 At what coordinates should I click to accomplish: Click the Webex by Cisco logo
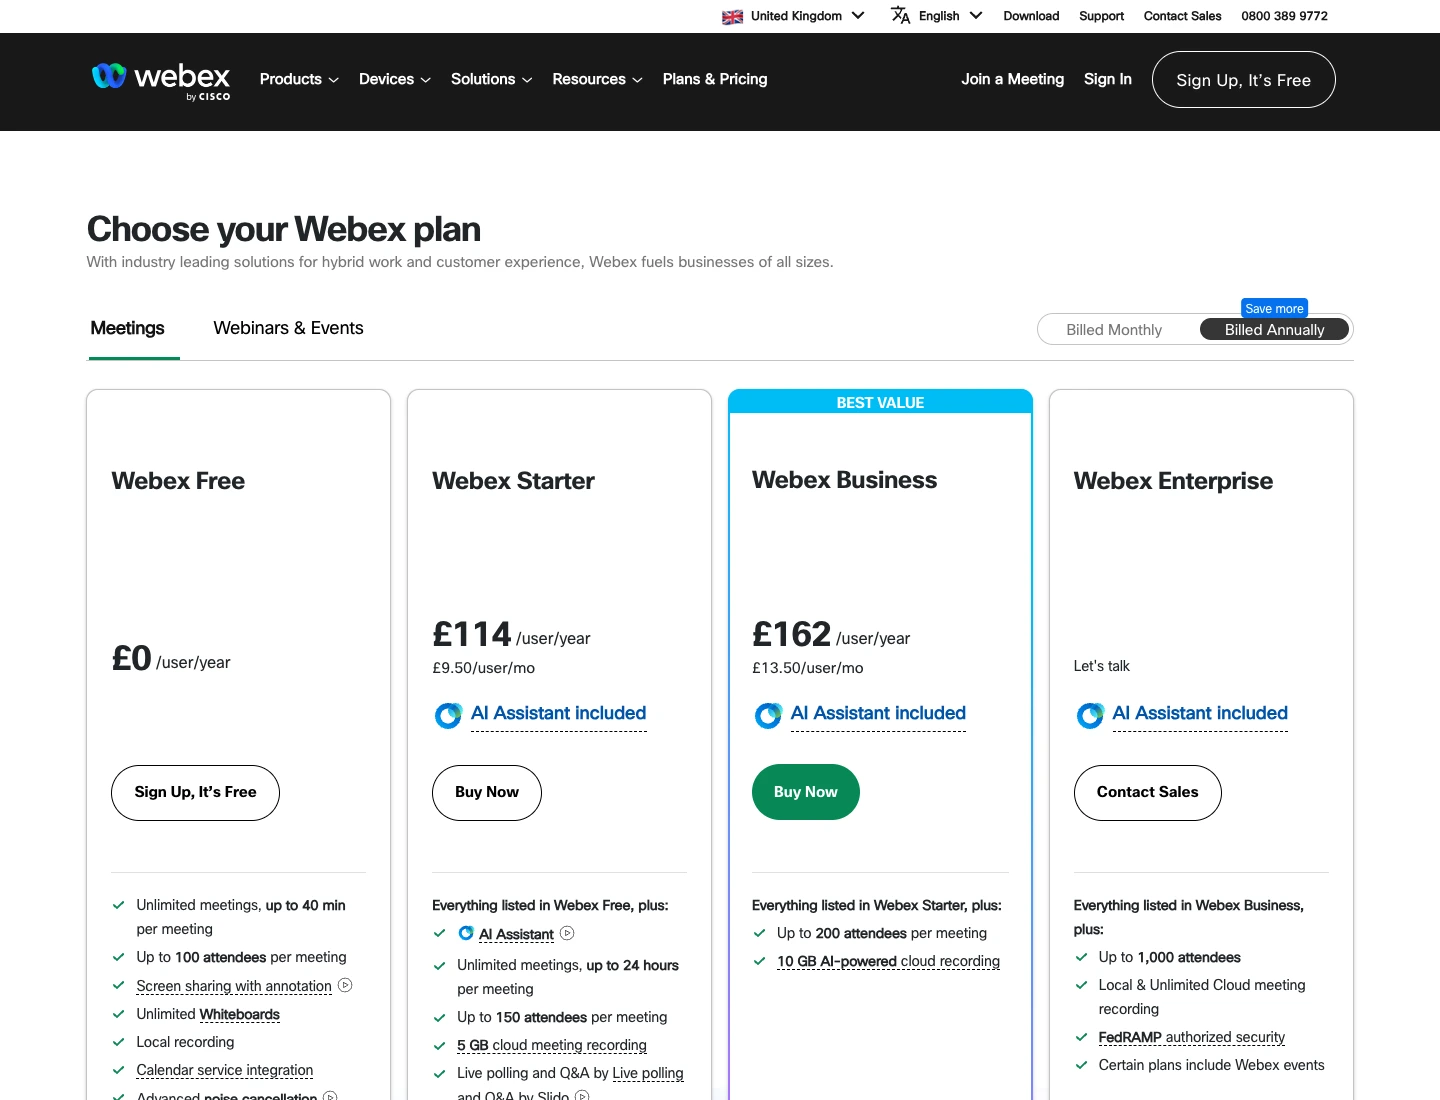click(161, 81)
